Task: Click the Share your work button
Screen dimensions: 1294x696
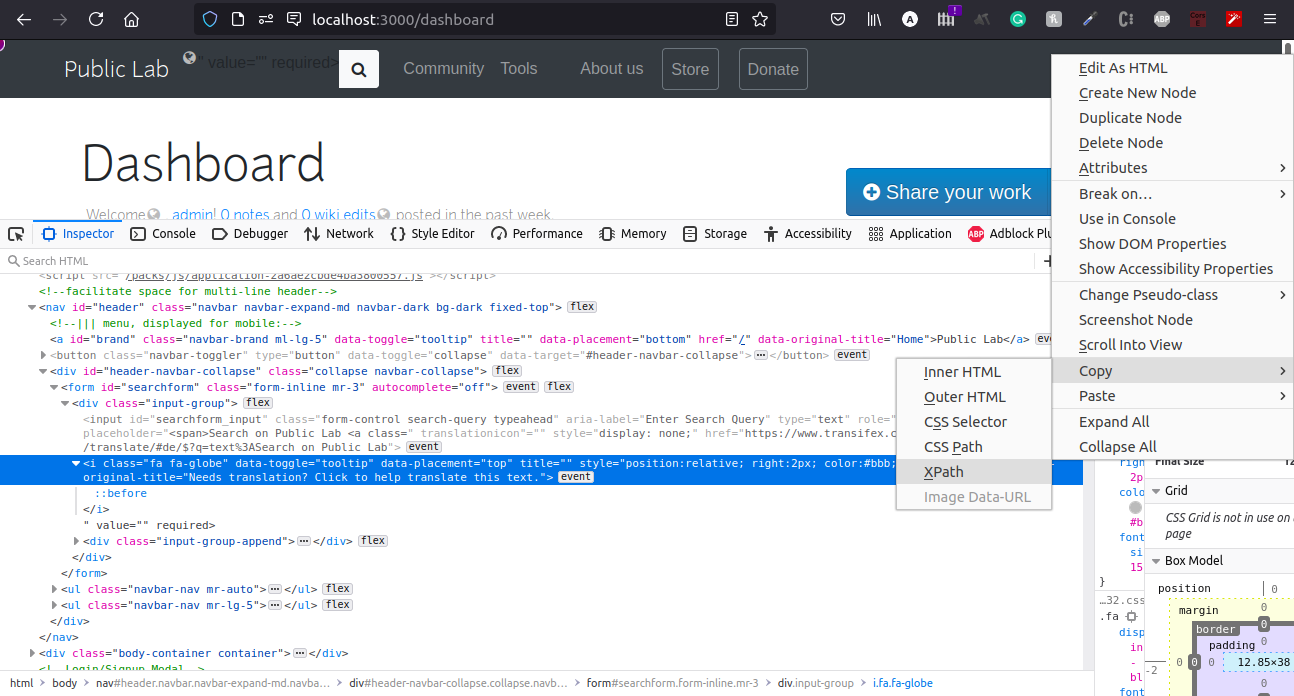Action: coord(946,192)
